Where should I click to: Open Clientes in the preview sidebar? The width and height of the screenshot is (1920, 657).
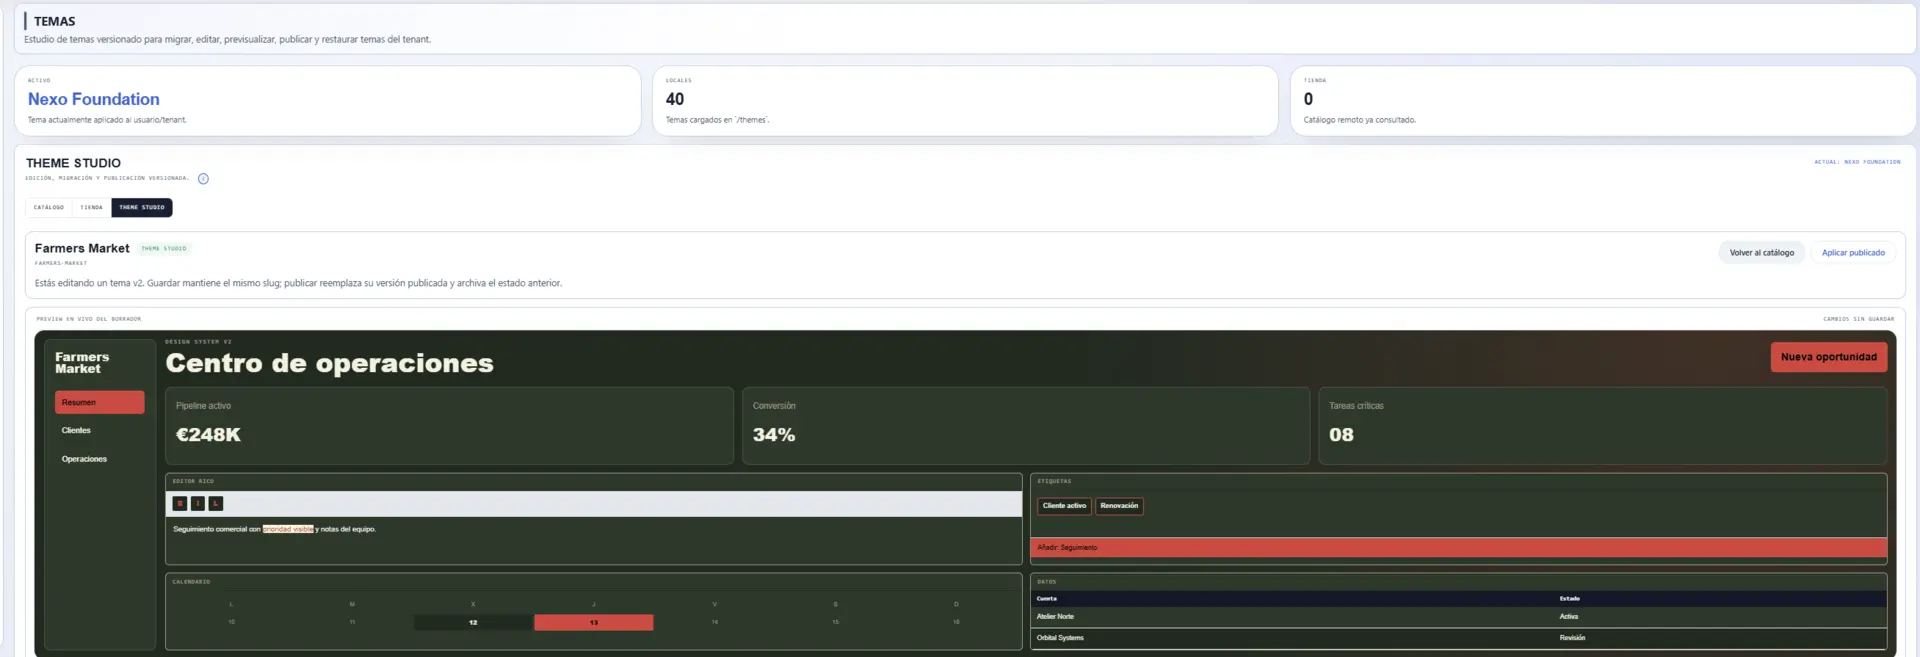[x=100, y=431]
